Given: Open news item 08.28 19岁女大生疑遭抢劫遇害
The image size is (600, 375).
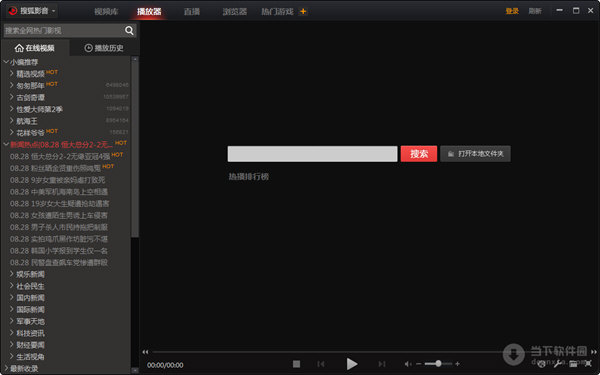Looking at the screenshot, I should (59, 204).
